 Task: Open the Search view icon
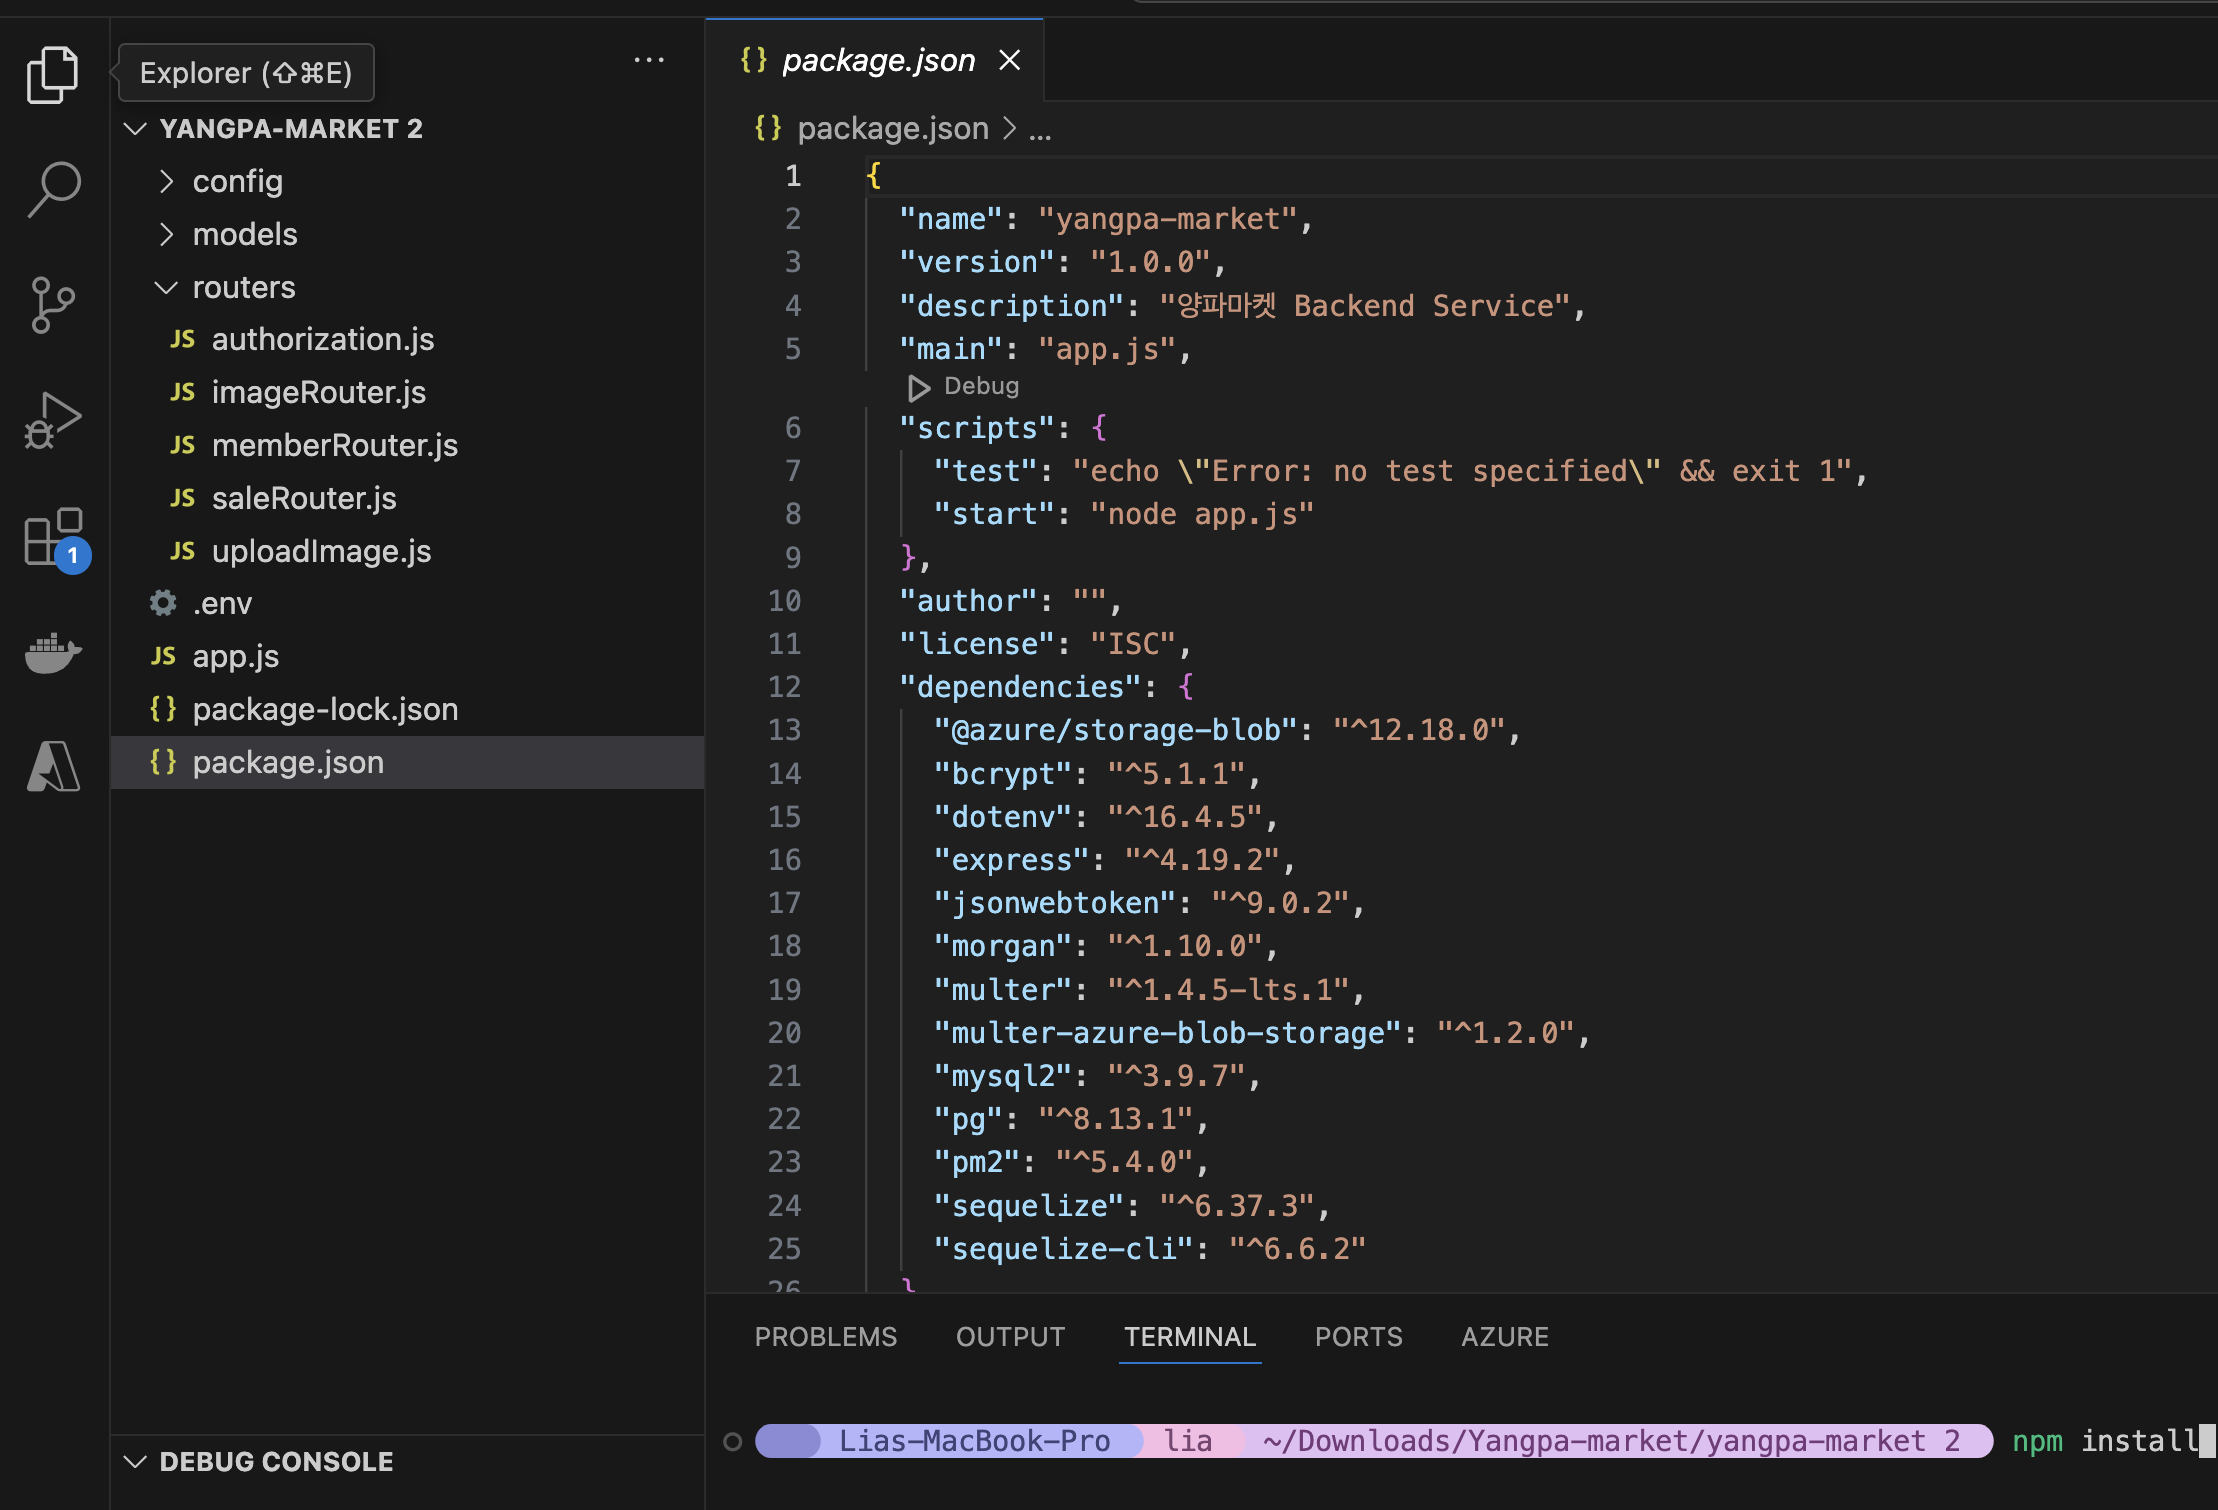coord(52,189)
